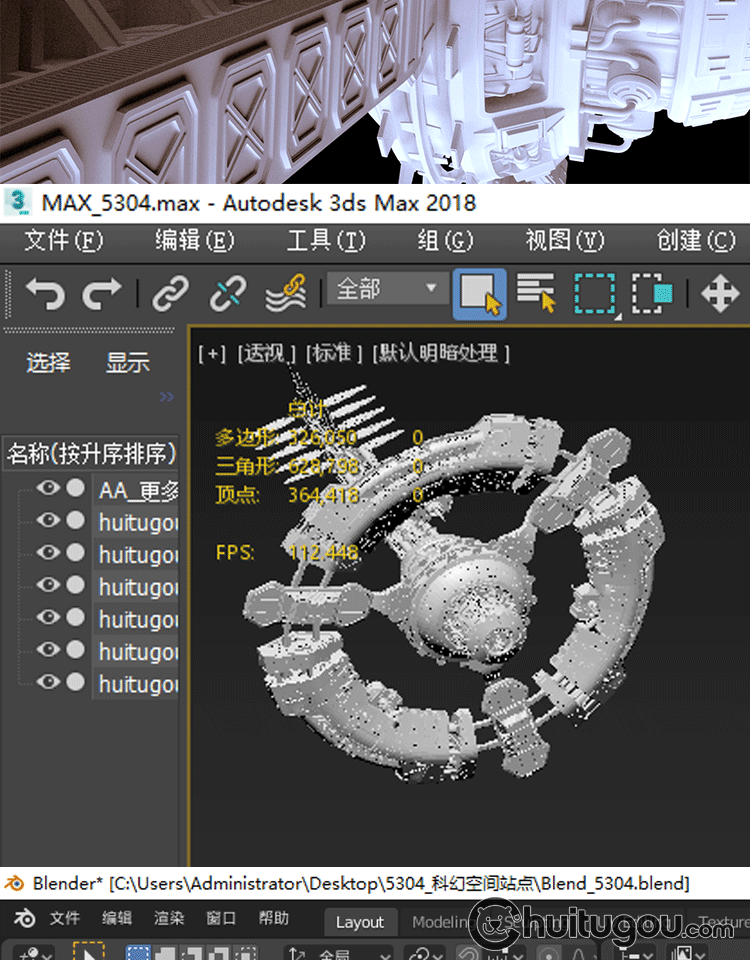Toggle visibility eye of the last huitugou item
The image size is (750, 960).
47,682
